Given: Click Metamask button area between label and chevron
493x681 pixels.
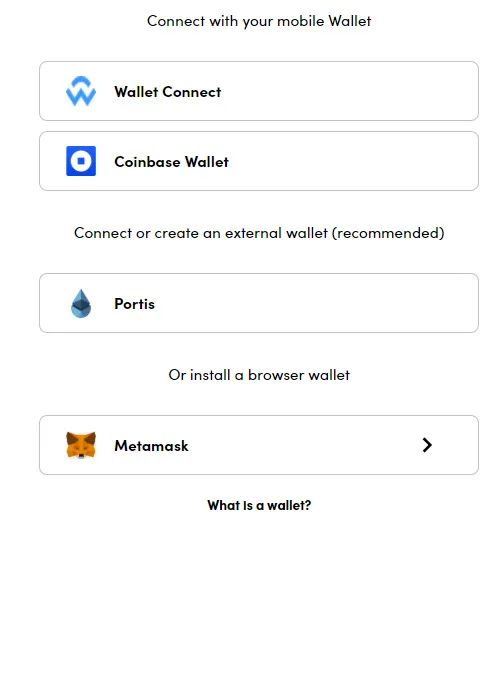Looking at the screenshot, I should [304, 445].
